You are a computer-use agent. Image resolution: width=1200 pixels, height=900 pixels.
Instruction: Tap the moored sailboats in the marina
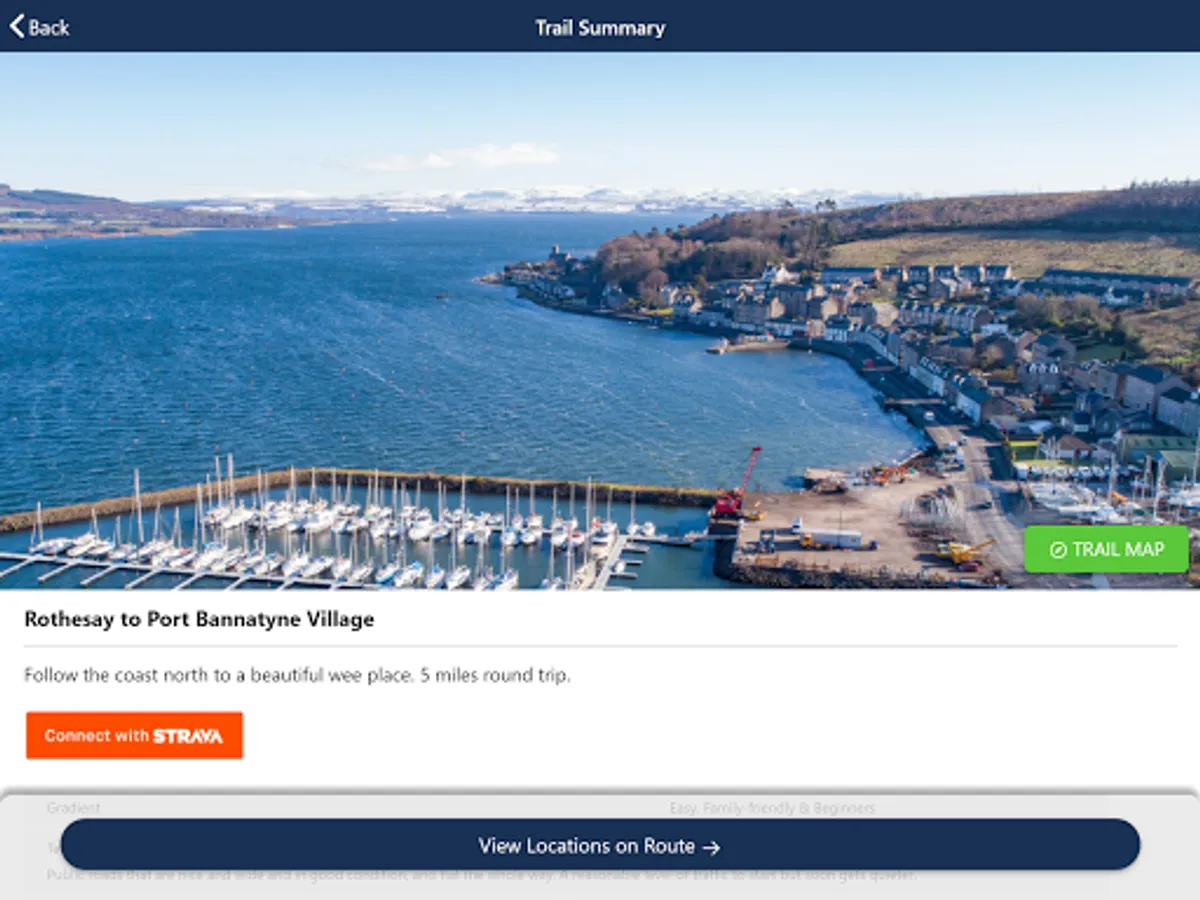(330, 530)
